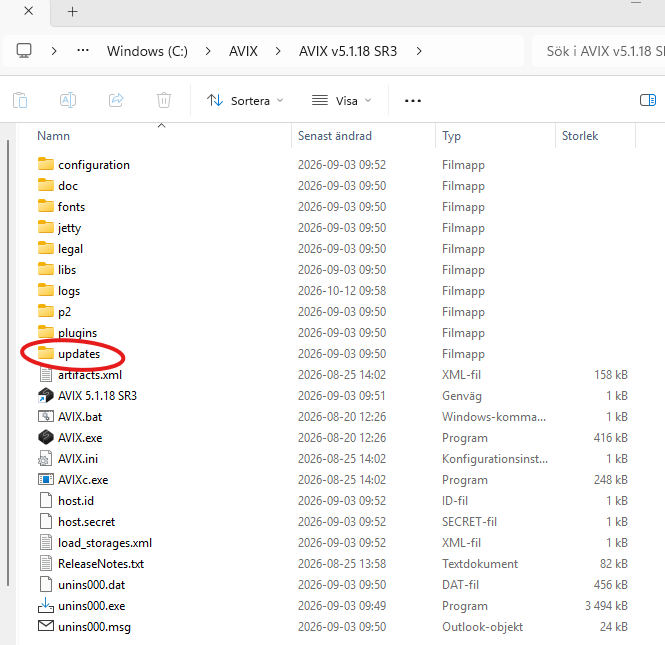Image resolution: width=665 pixels, height=645 pixels.
Task: Select load_storages.xml file name
Action: click(105, 543)
